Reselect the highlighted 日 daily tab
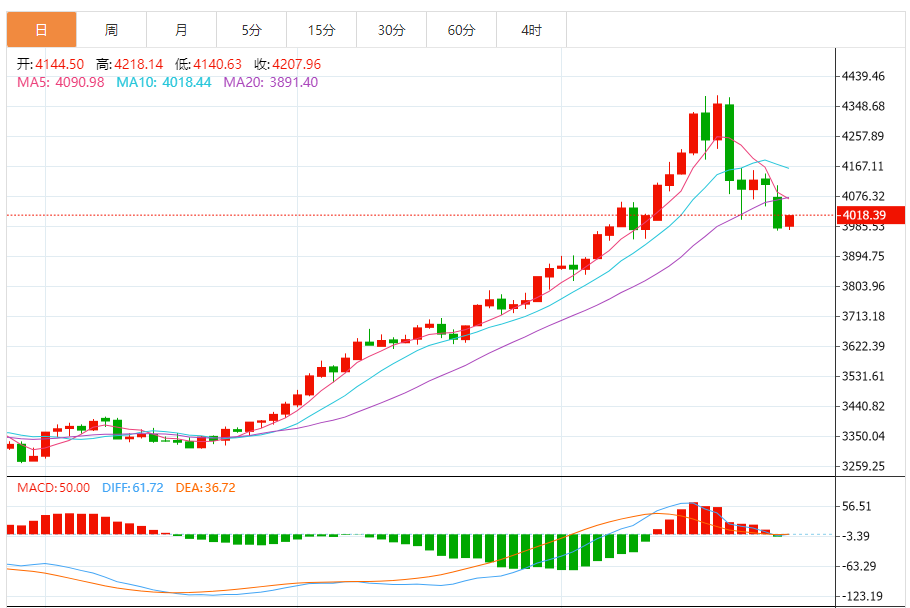 click(x=40, y=30)
